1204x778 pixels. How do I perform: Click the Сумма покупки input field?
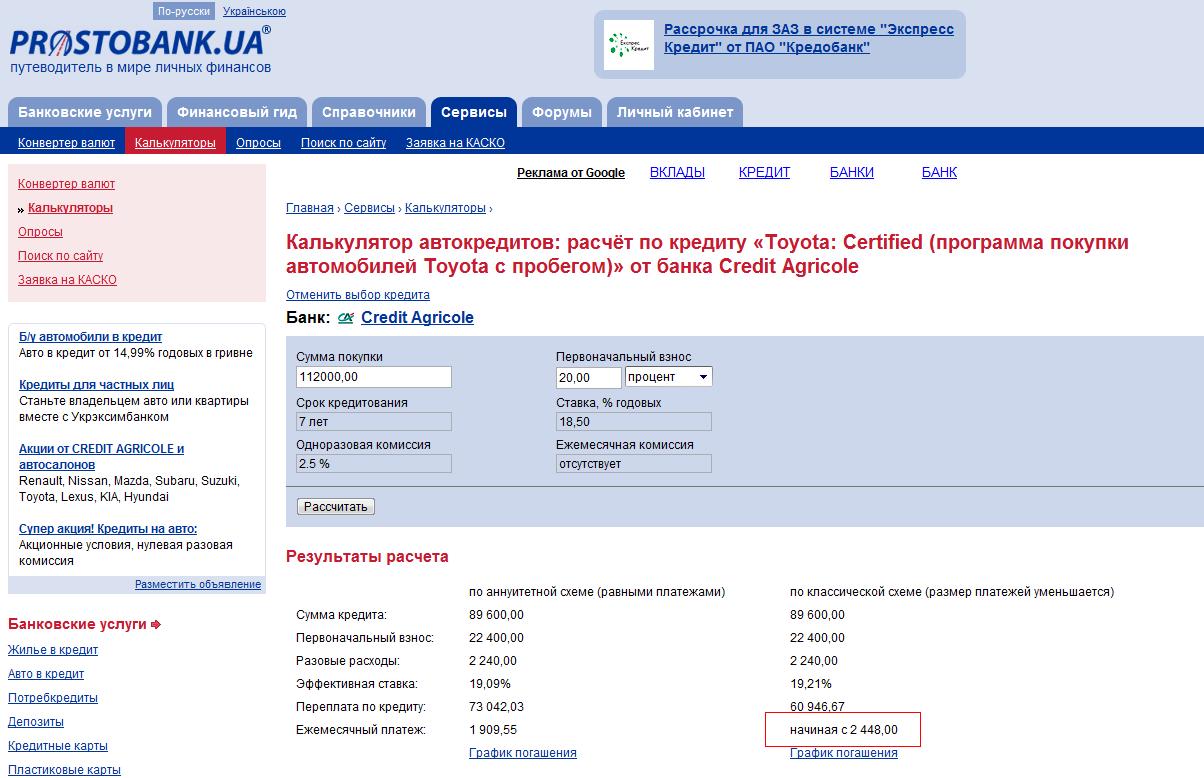click(x=374, y=377)
